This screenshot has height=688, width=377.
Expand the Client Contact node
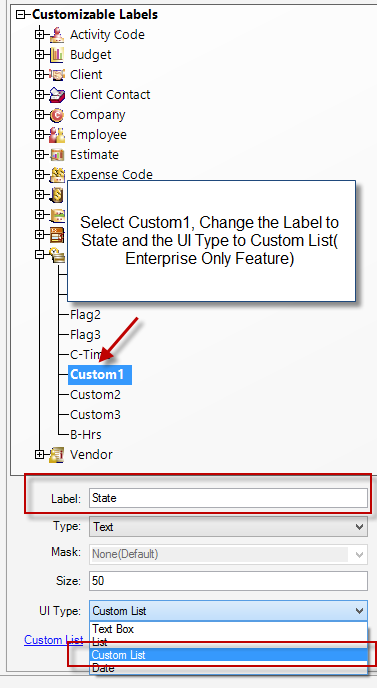39,94
